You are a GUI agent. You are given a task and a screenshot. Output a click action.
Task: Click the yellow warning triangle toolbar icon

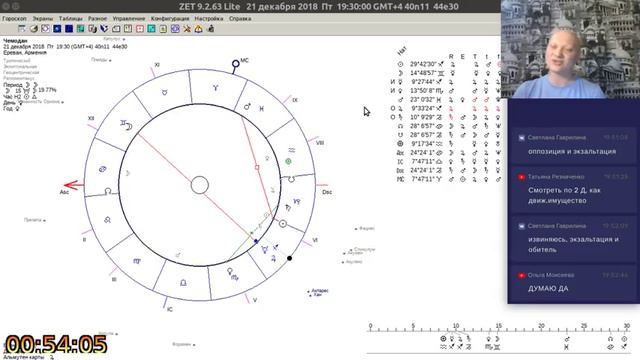click(198, 29)
